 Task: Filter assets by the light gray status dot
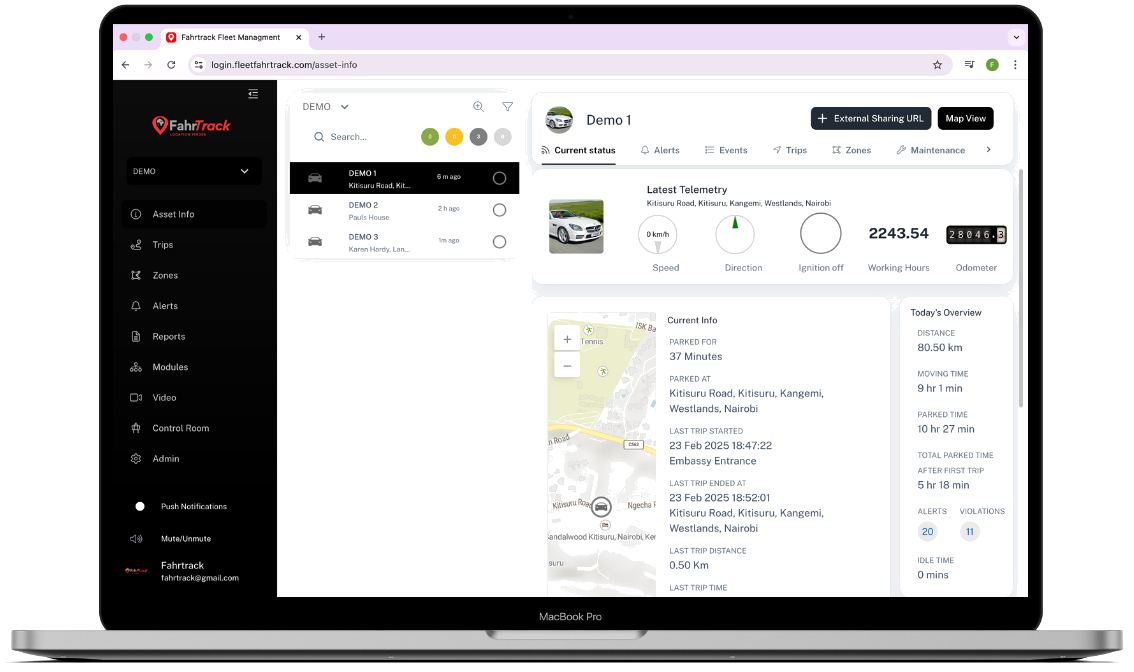point(503,136)
